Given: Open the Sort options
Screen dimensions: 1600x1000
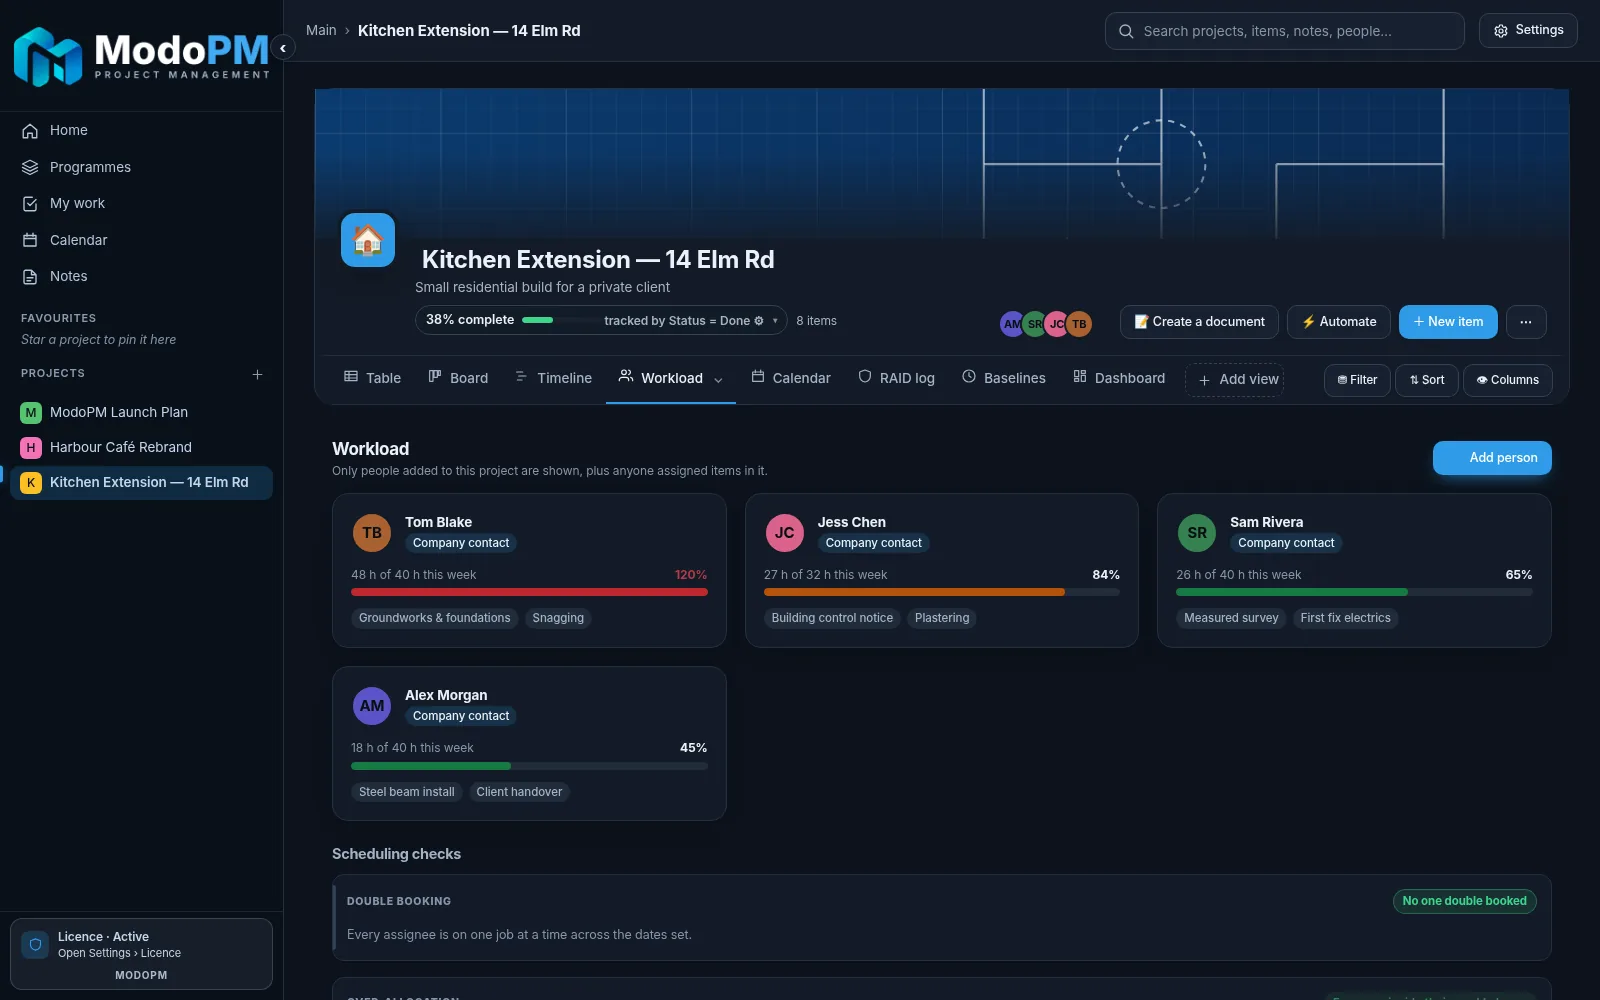Looking at the screenshot, I should coord(1427,380).
